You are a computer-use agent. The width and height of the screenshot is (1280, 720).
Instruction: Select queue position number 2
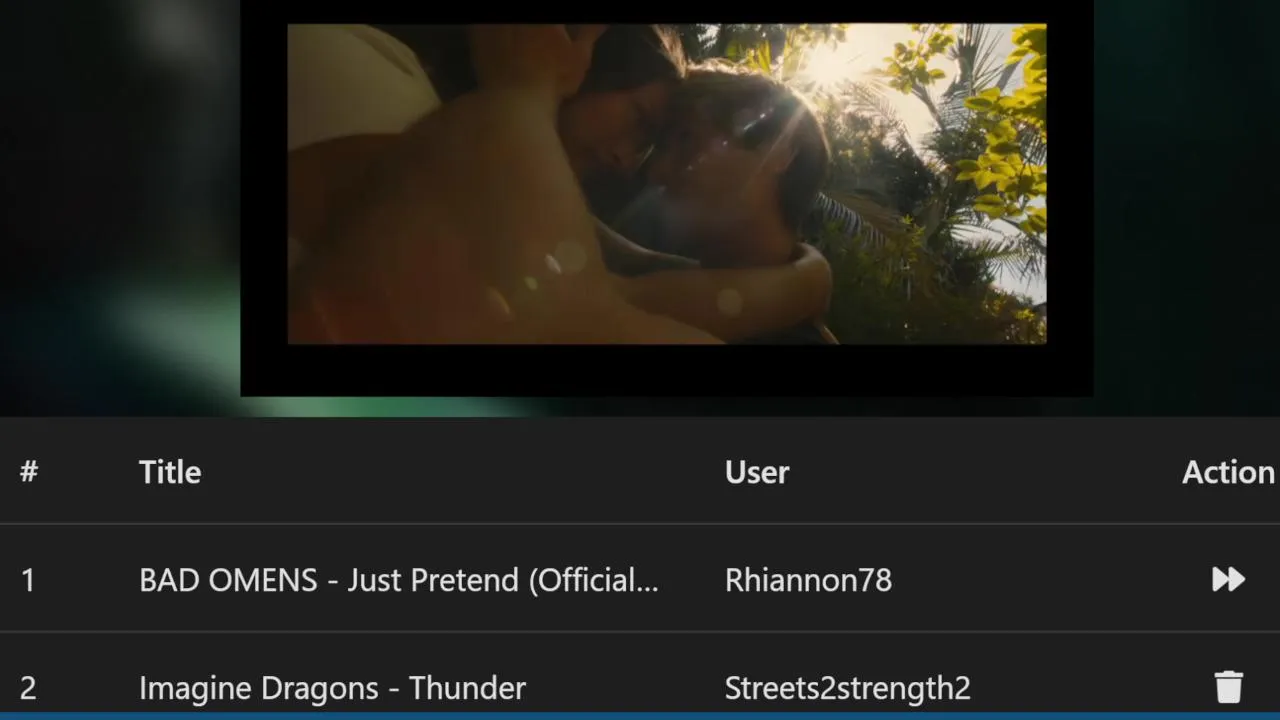click(x=28, y=688)
